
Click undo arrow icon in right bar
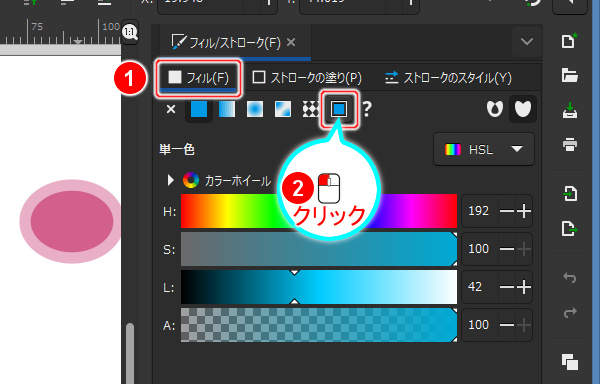[x=569, y=277]
